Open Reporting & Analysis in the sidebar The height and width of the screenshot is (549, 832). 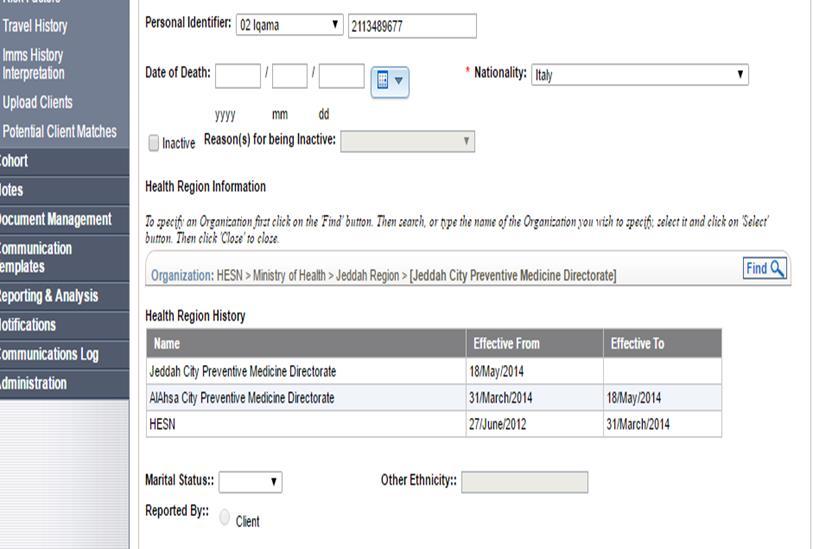pyautogui.click(x=64, y=296)
